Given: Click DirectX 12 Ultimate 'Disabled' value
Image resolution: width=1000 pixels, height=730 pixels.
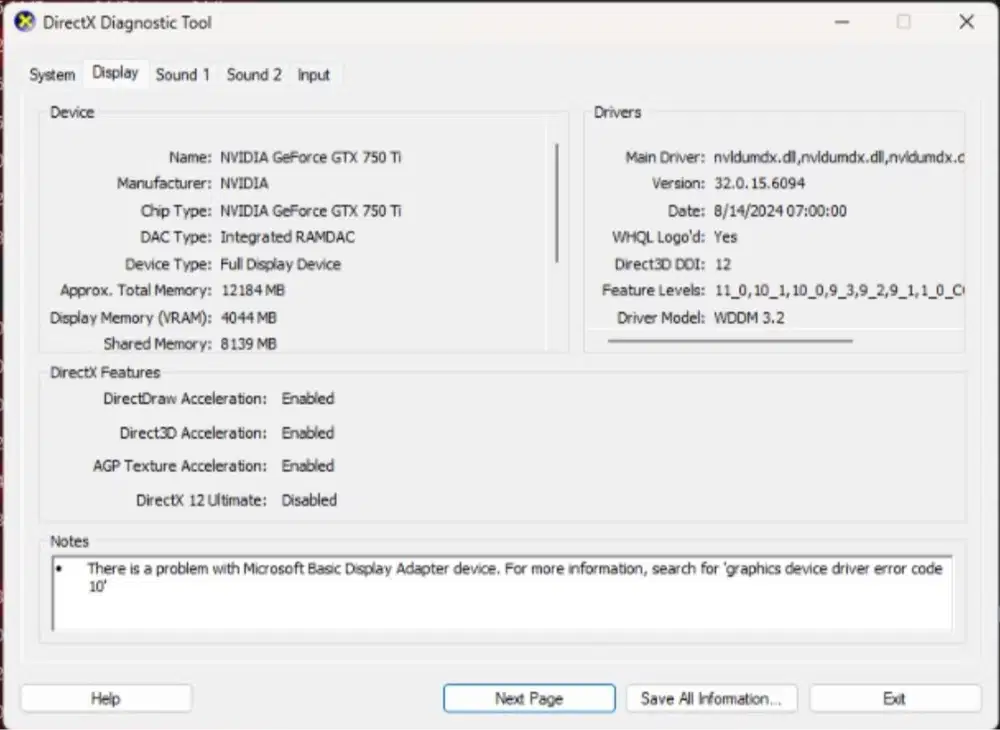Looking at the screenshot, I should [x=309, y=500].
